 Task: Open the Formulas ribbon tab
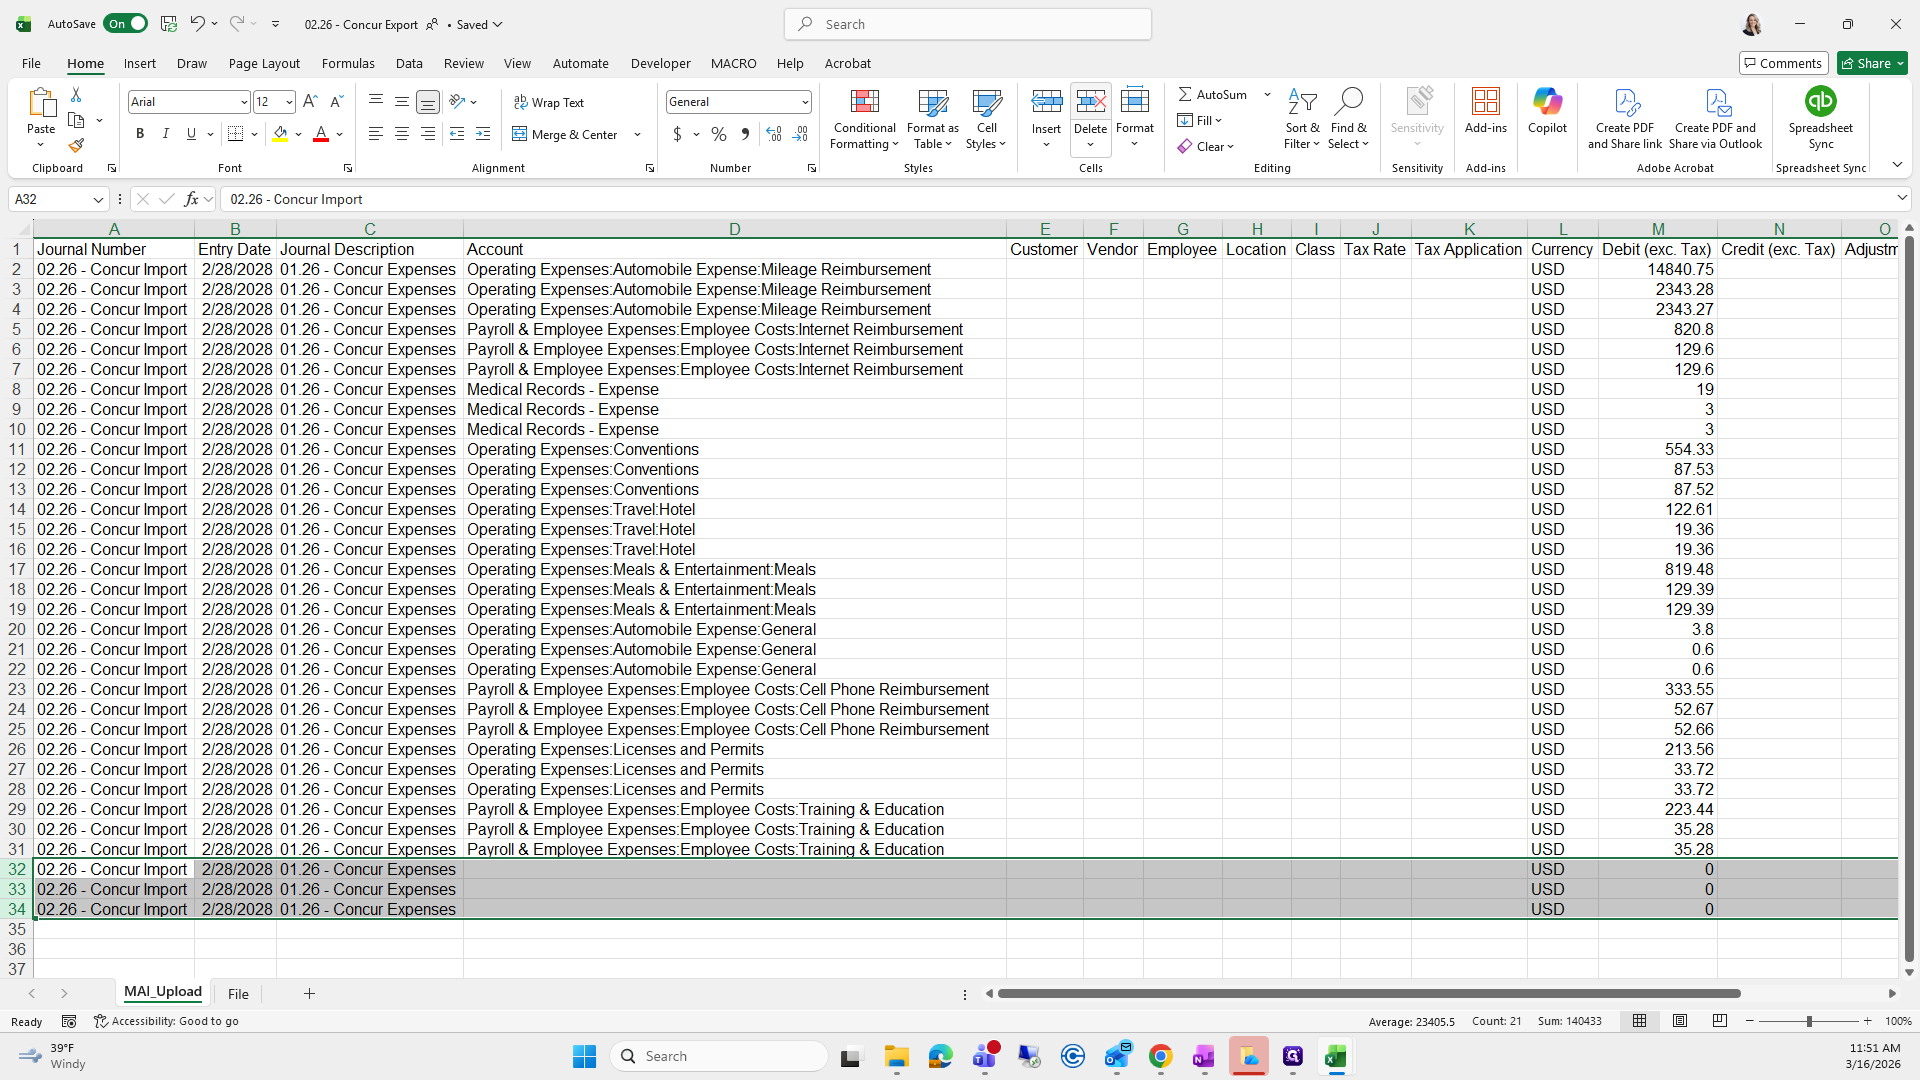[348, 63]
